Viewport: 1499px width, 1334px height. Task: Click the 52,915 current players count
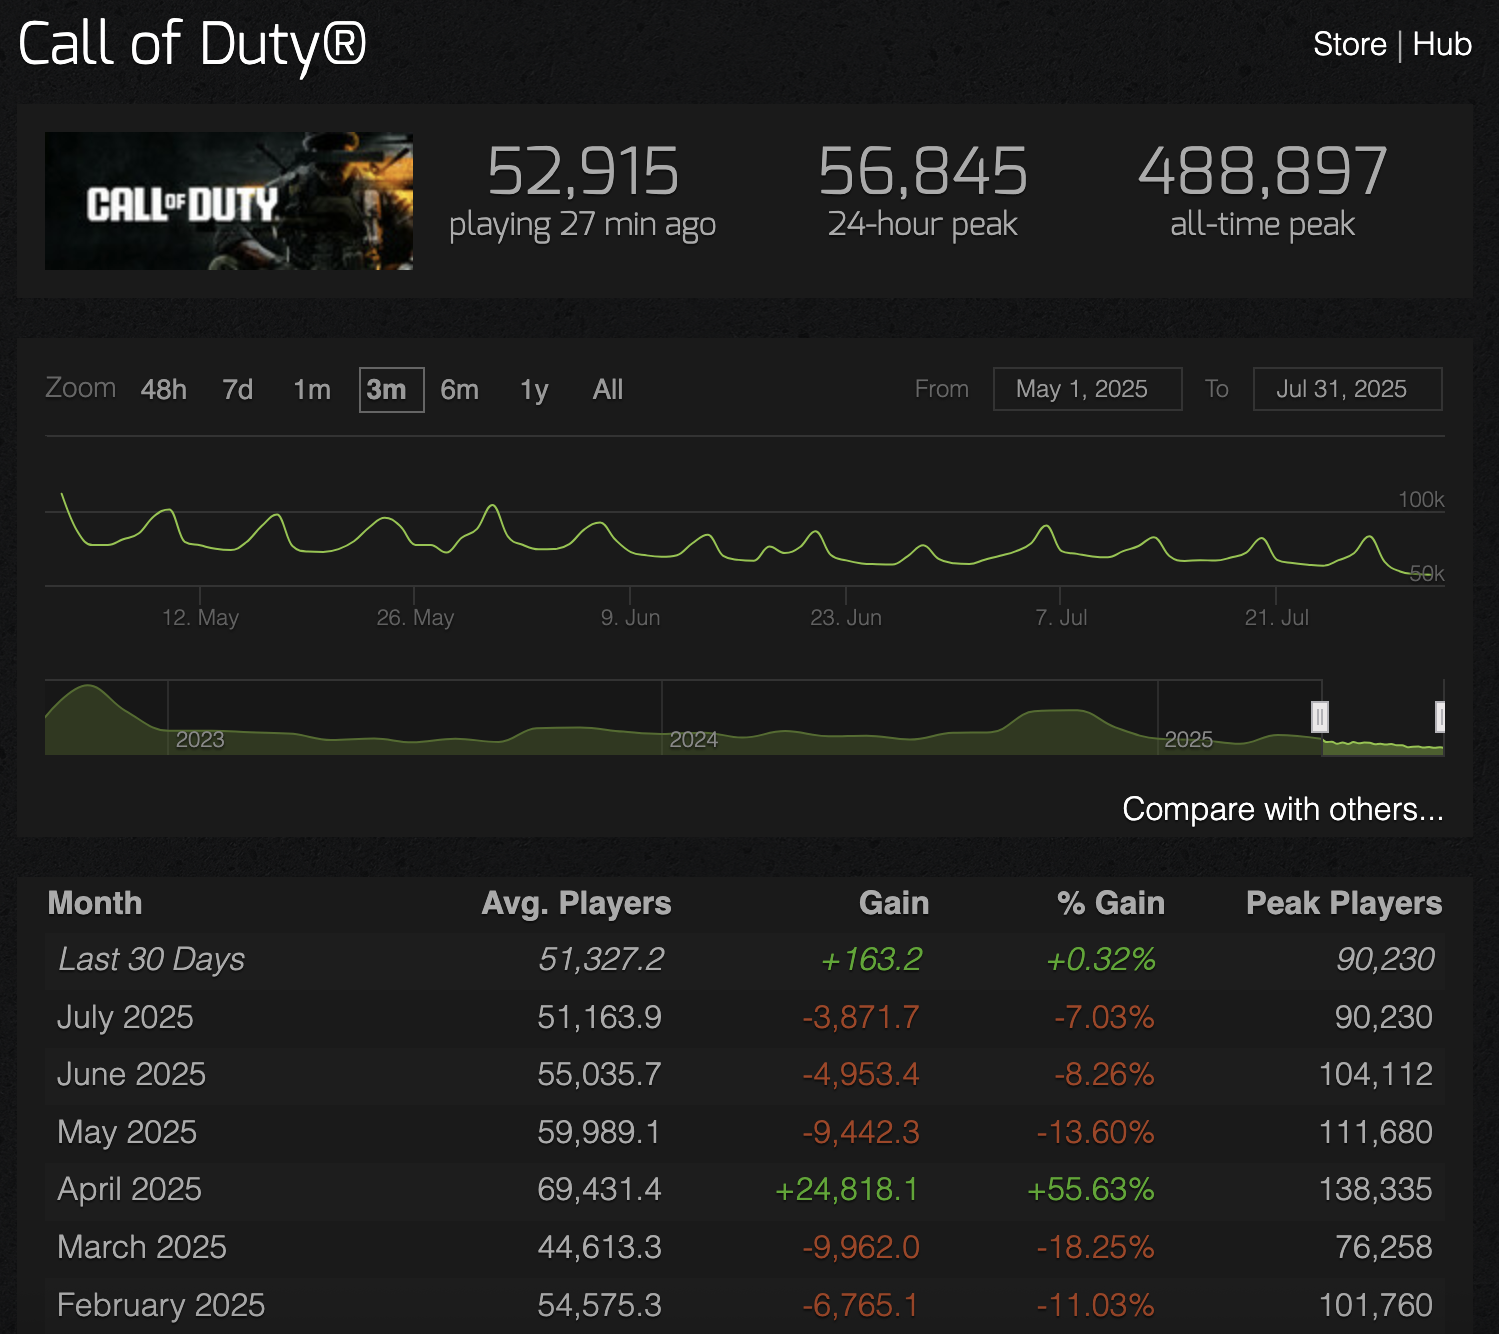click(583, 171)
